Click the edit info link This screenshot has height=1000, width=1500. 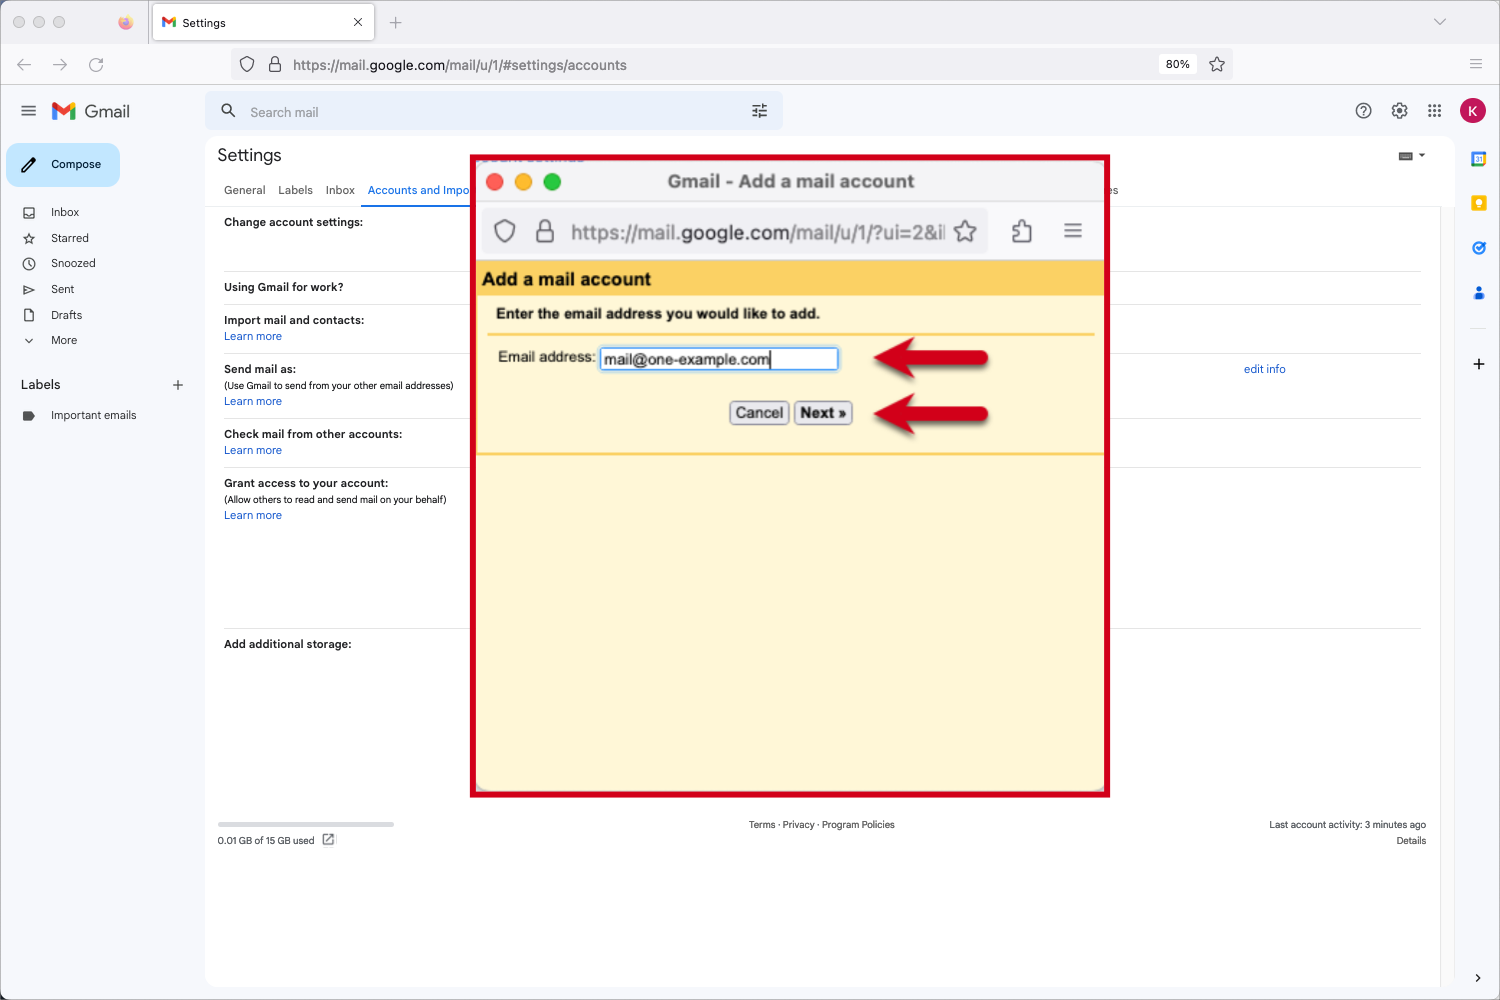(x=1264, y=369)
